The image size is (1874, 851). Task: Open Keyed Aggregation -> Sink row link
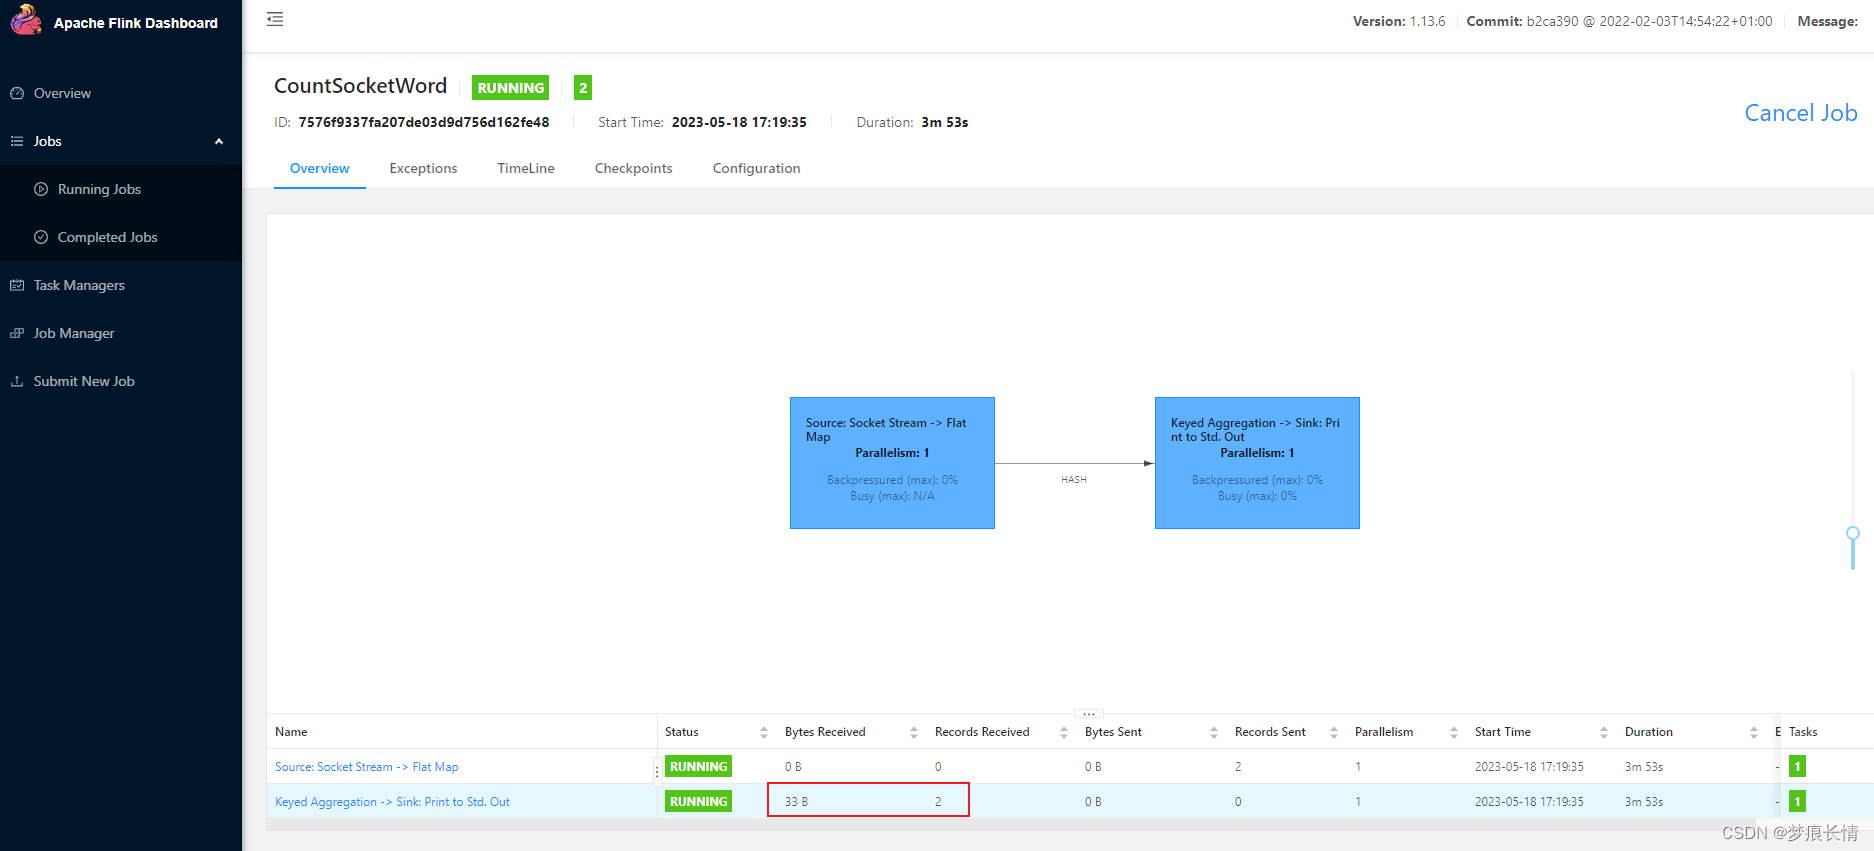pos(392,802)
